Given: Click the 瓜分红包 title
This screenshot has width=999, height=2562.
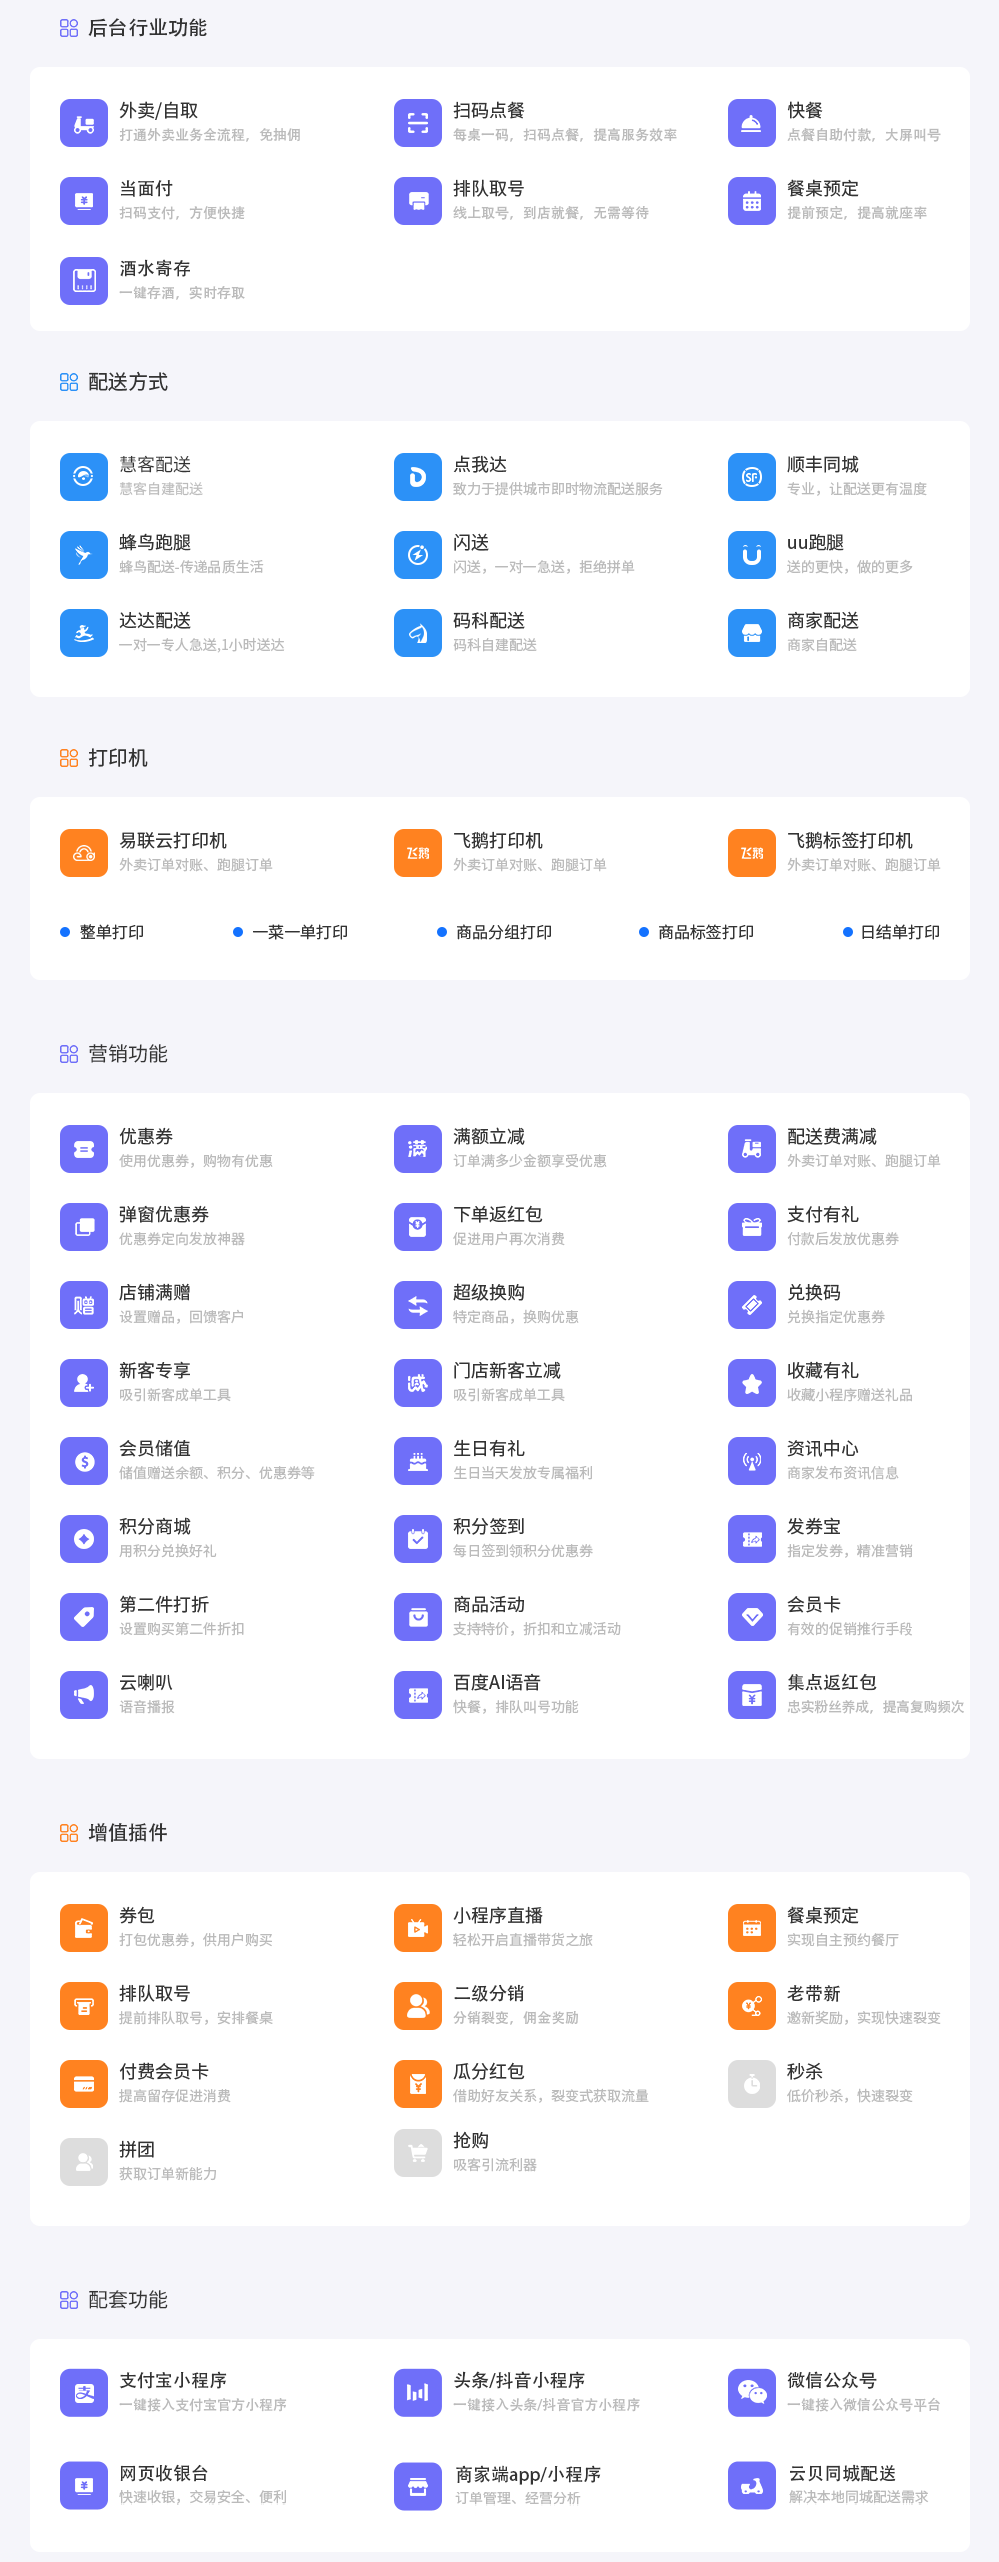Looking at the screenshot, I should [x=489, y=2071].
